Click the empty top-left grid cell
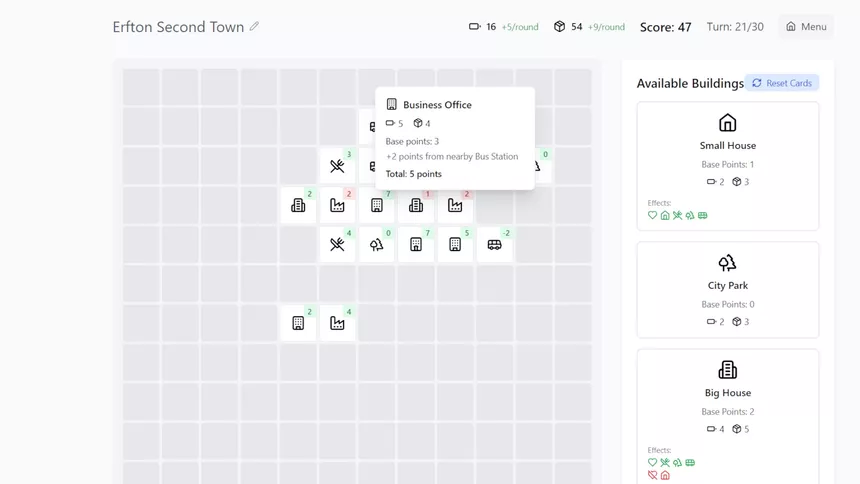This screenshot has height=484, width=860. click(x=141, y=87)
